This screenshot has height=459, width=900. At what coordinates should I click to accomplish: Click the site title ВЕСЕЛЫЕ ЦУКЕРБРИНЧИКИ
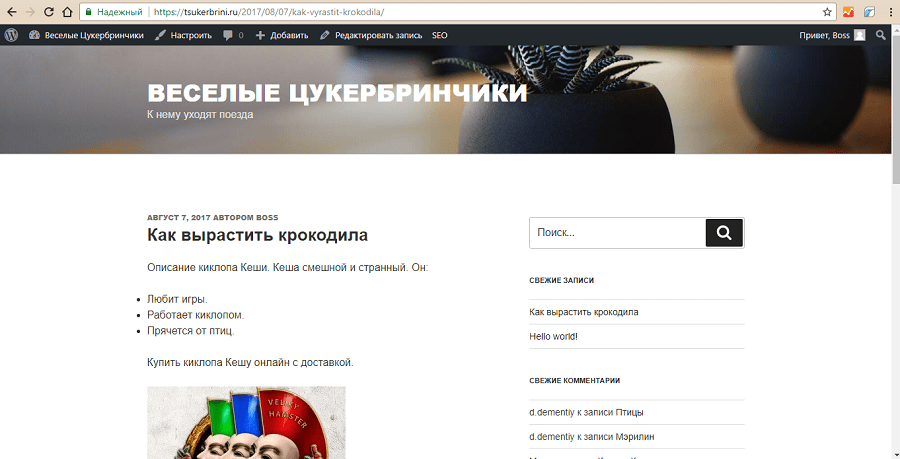coord(337,93)
